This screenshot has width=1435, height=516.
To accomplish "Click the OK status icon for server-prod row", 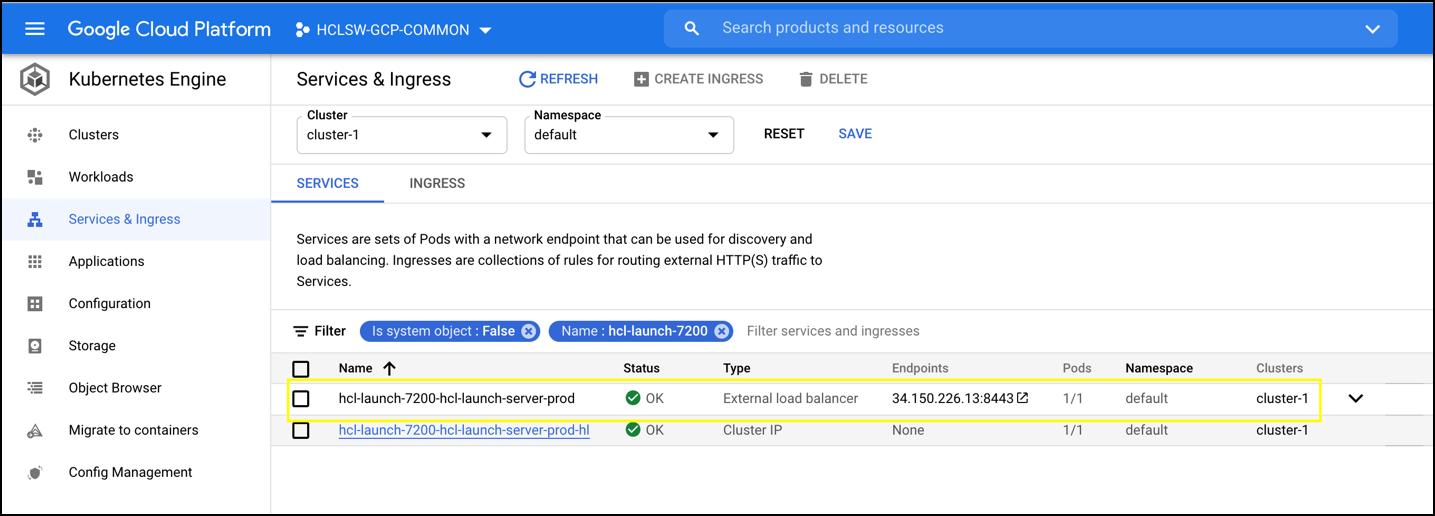I will (633, 398).
